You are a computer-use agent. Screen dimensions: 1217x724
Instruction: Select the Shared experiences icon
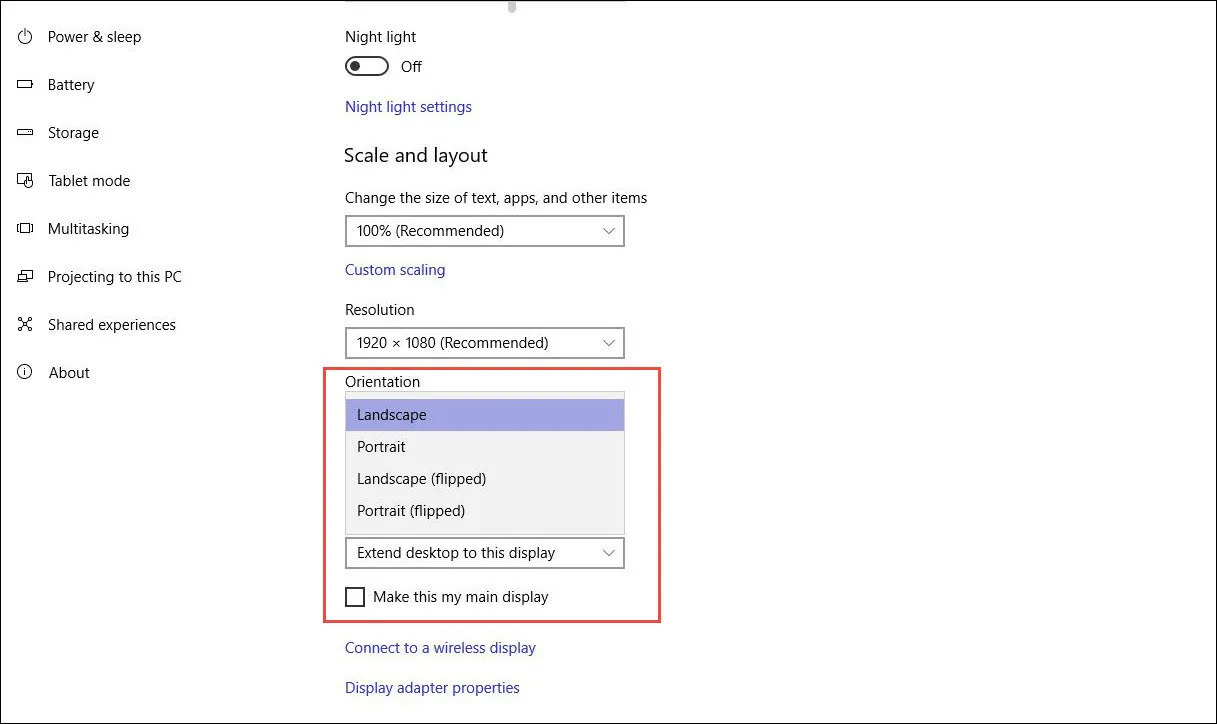tap(25, 325)
